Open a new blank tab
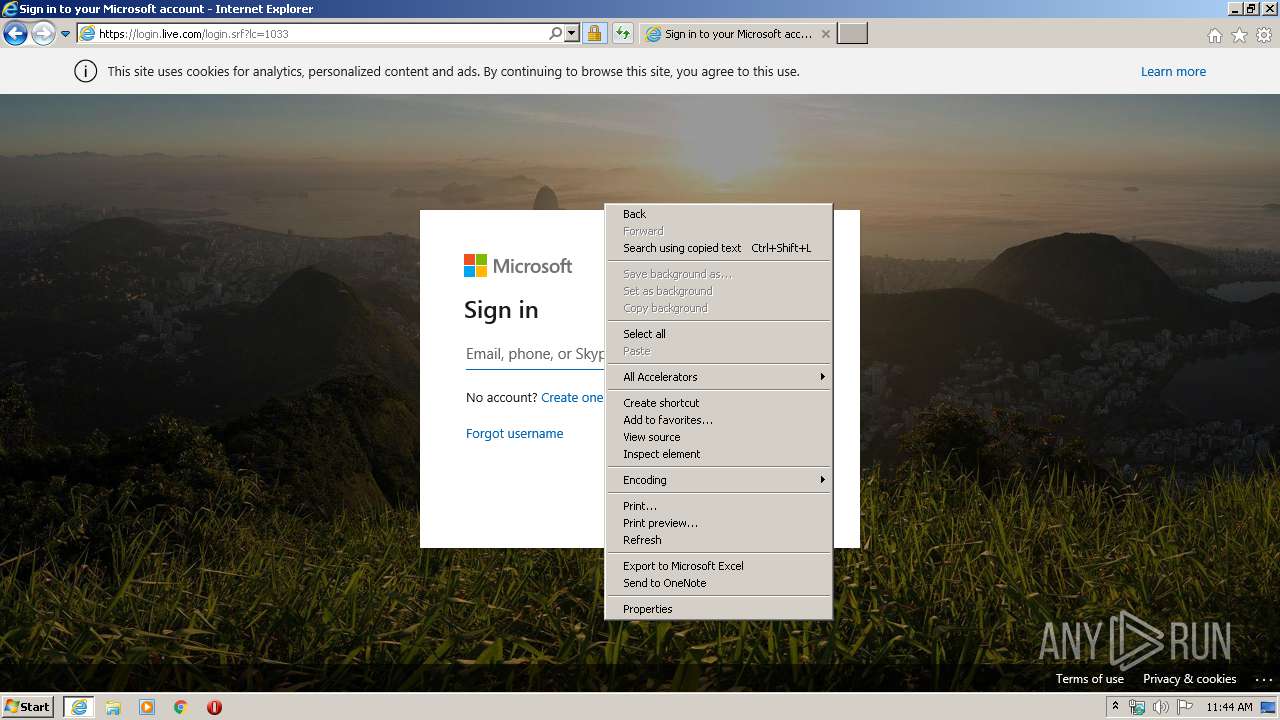The width and height of the screenshot is (1280, 720). coord(852,34)
